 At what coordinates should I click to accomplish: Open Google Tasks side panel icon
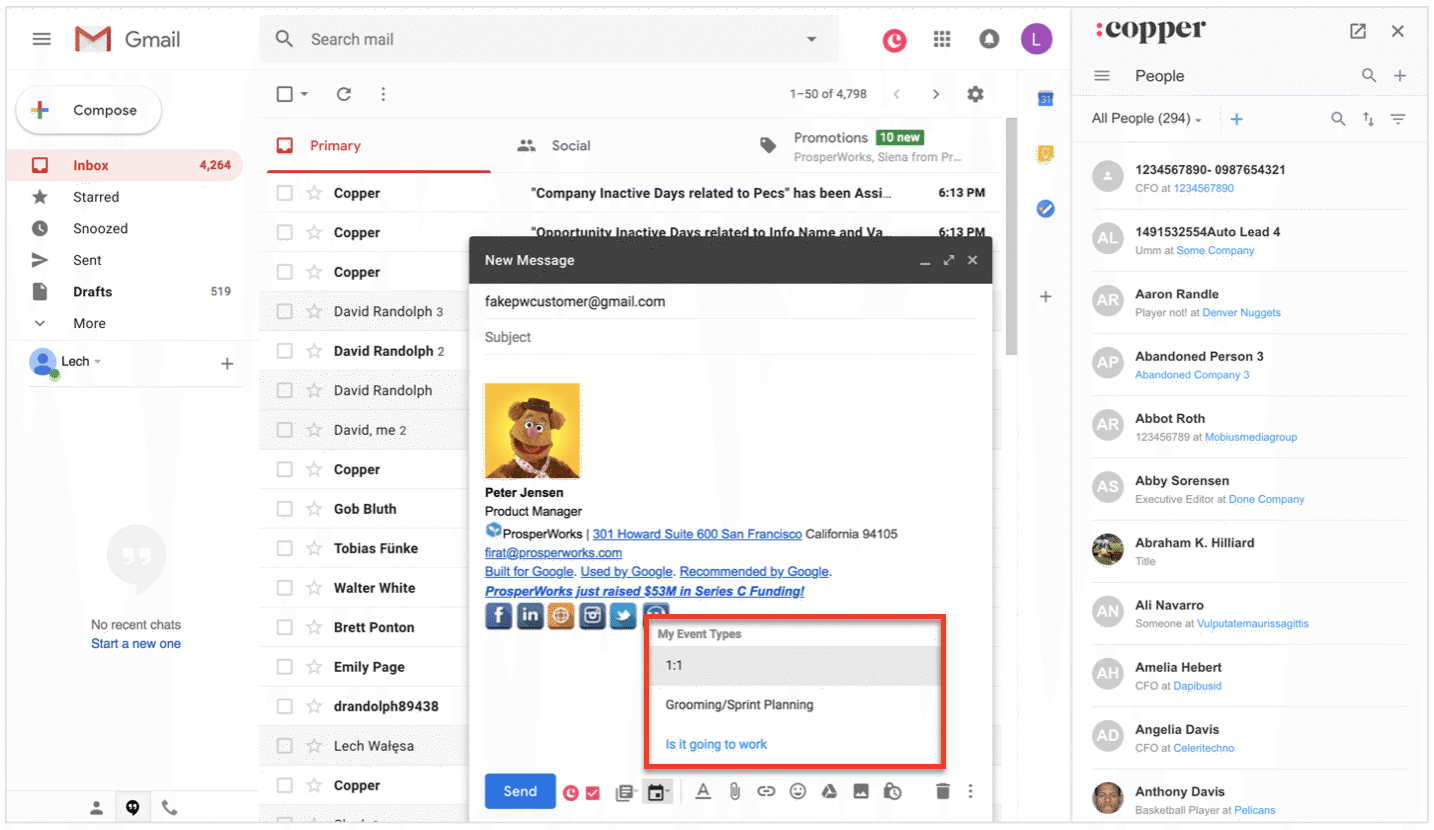tap(1045, 209)
